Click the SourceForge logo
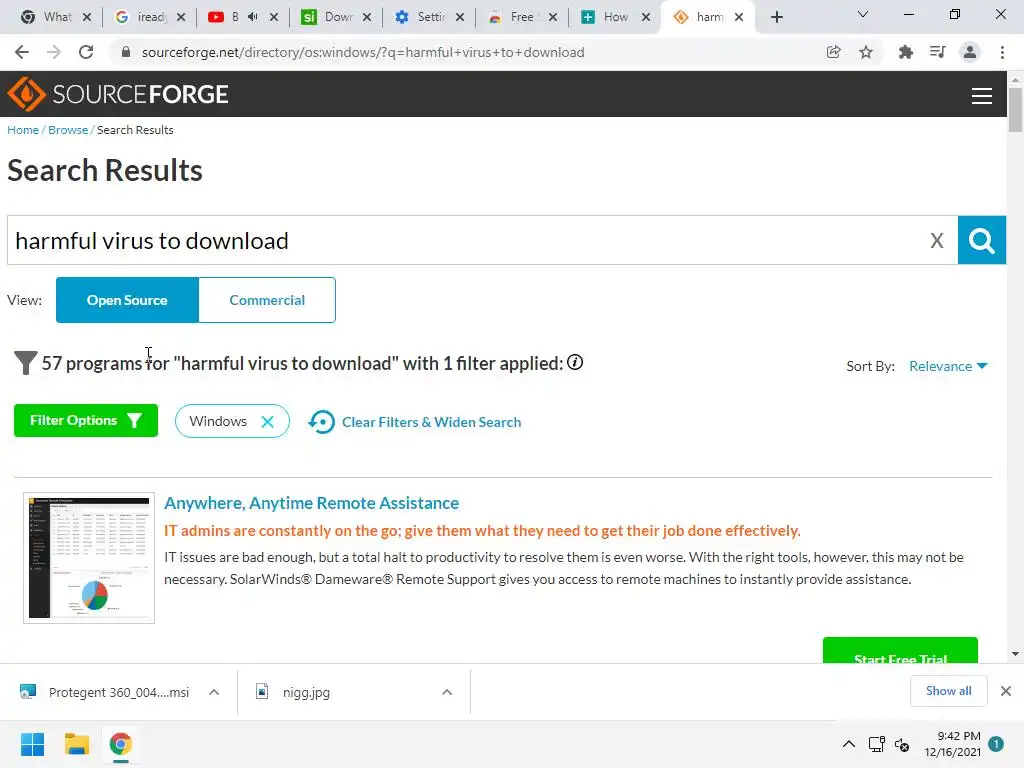The image size is (1024, 768). pos(118,94)
